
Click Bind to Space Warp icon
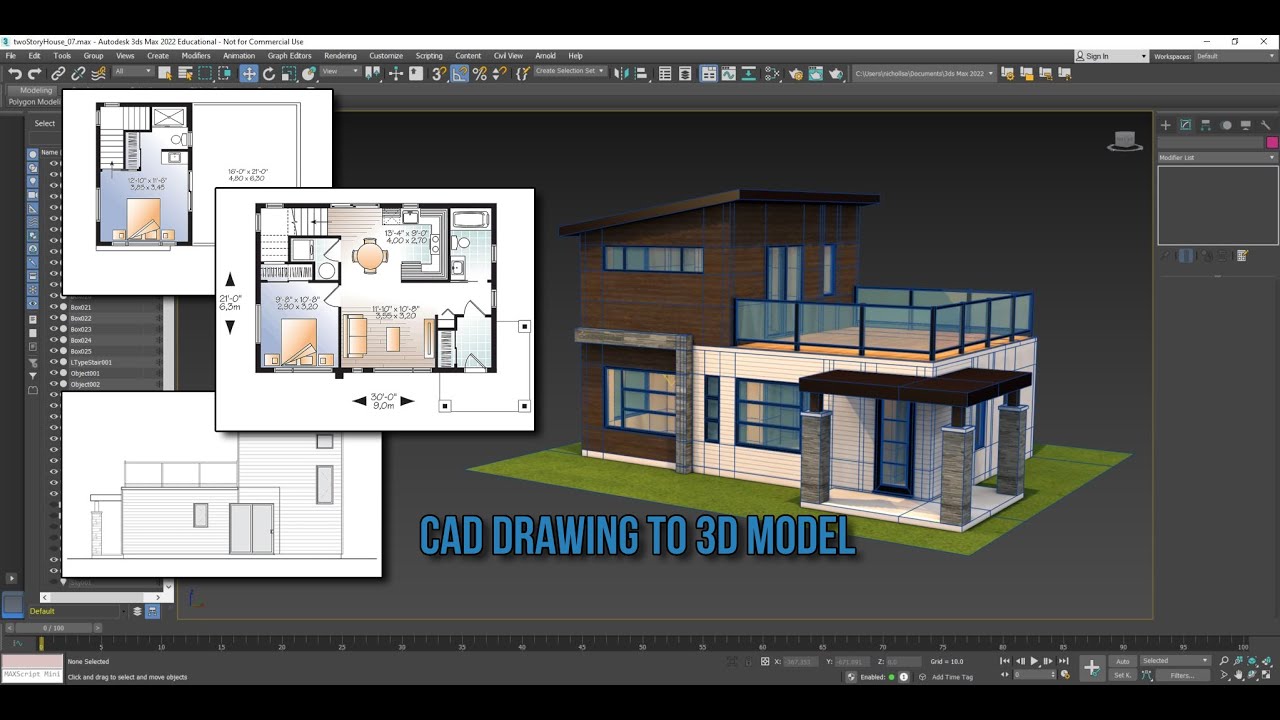pos(99,73)
